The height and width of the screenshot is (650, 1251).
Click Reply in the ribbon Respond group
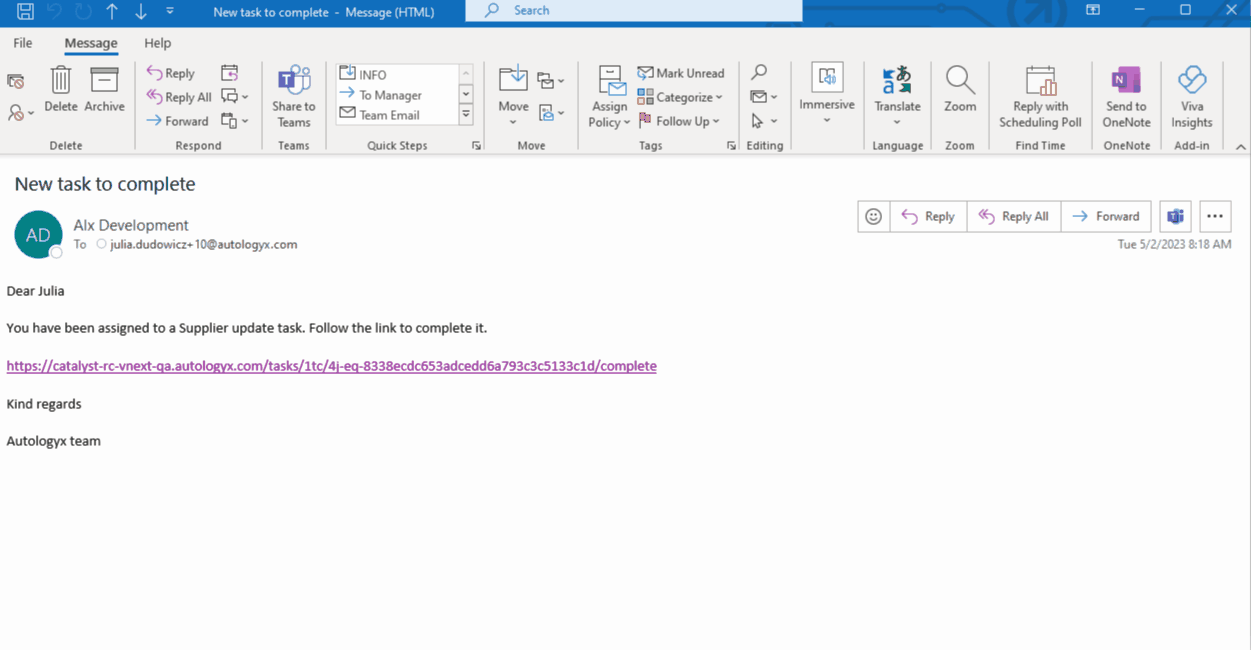pos(171,73)
